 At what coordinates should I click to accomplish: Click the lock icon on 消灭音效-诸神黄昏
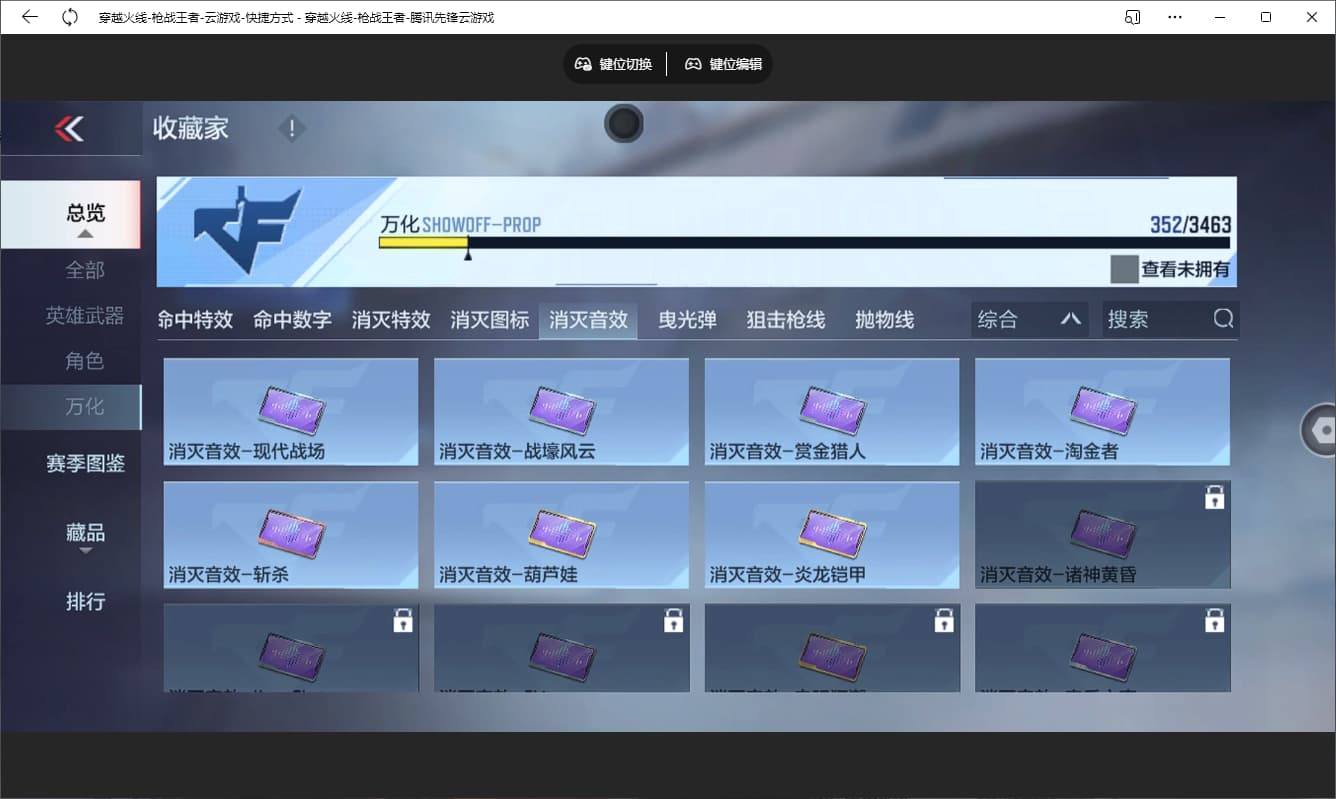[1214, 496]
